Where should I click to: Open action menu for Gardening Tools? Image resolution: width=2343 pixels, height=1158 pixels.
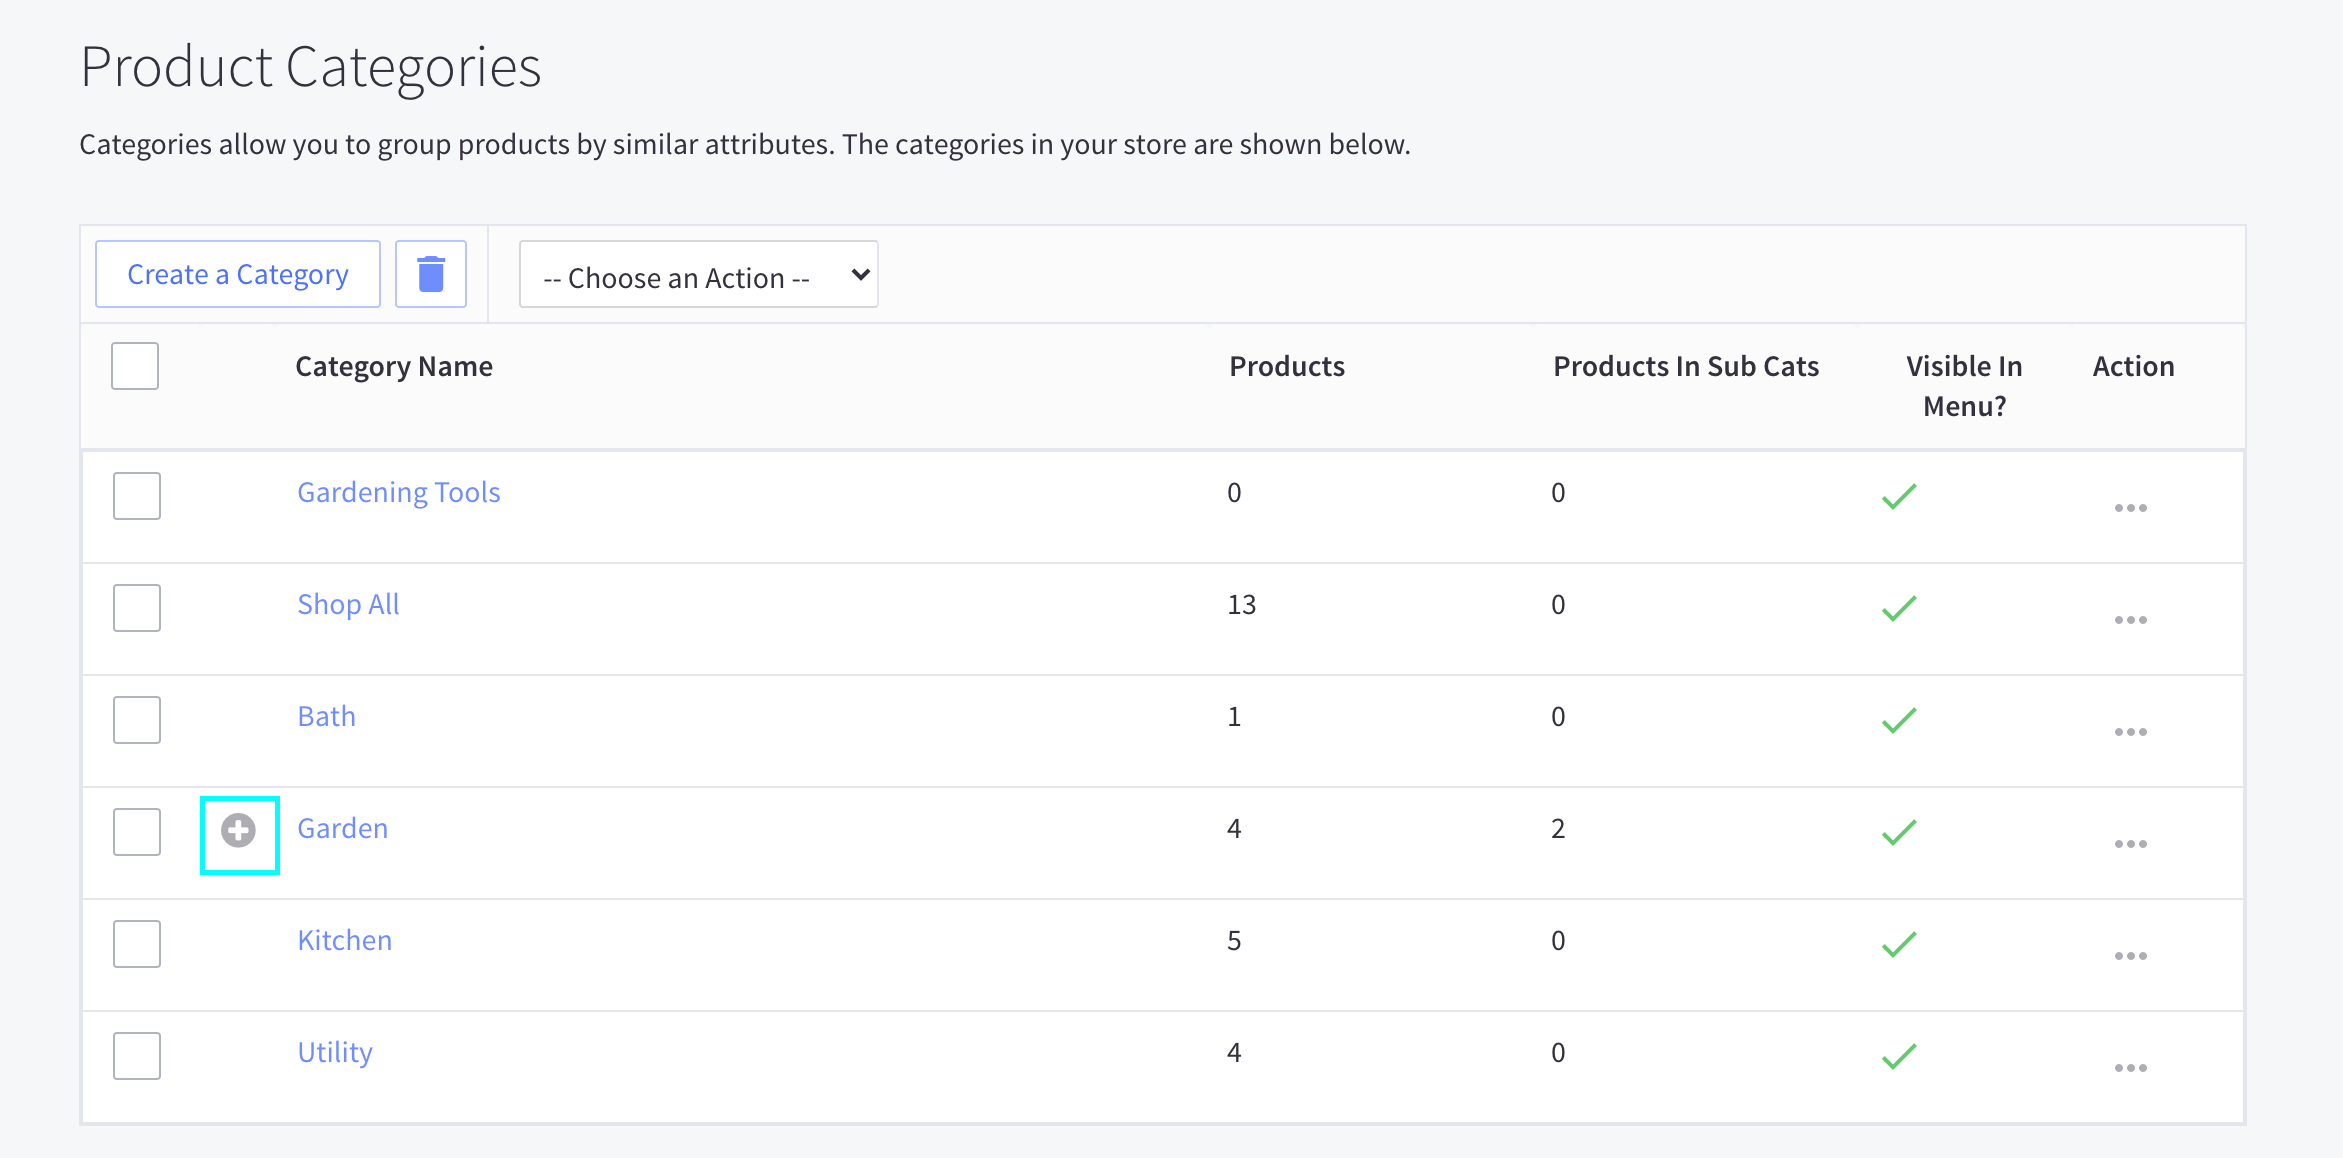tap(2130, 508)
